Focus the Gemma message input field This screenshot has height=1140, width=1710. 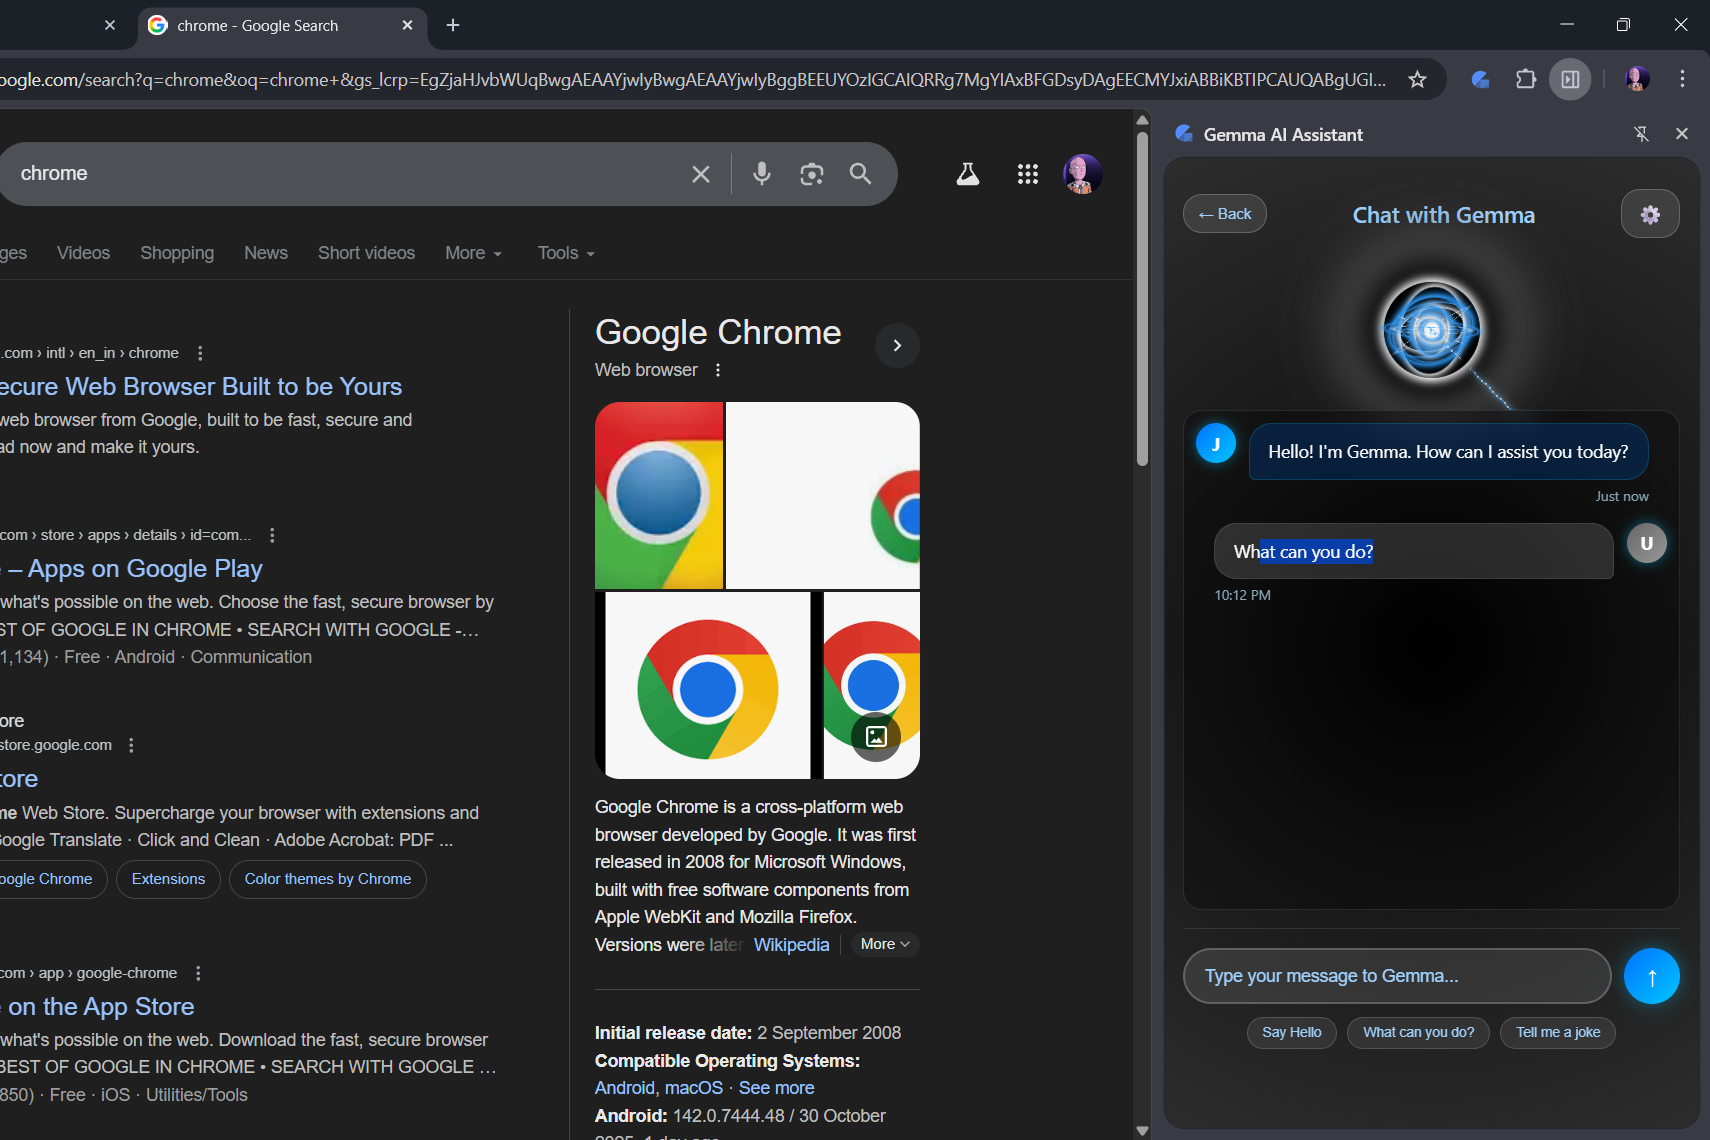[1397, 976]
